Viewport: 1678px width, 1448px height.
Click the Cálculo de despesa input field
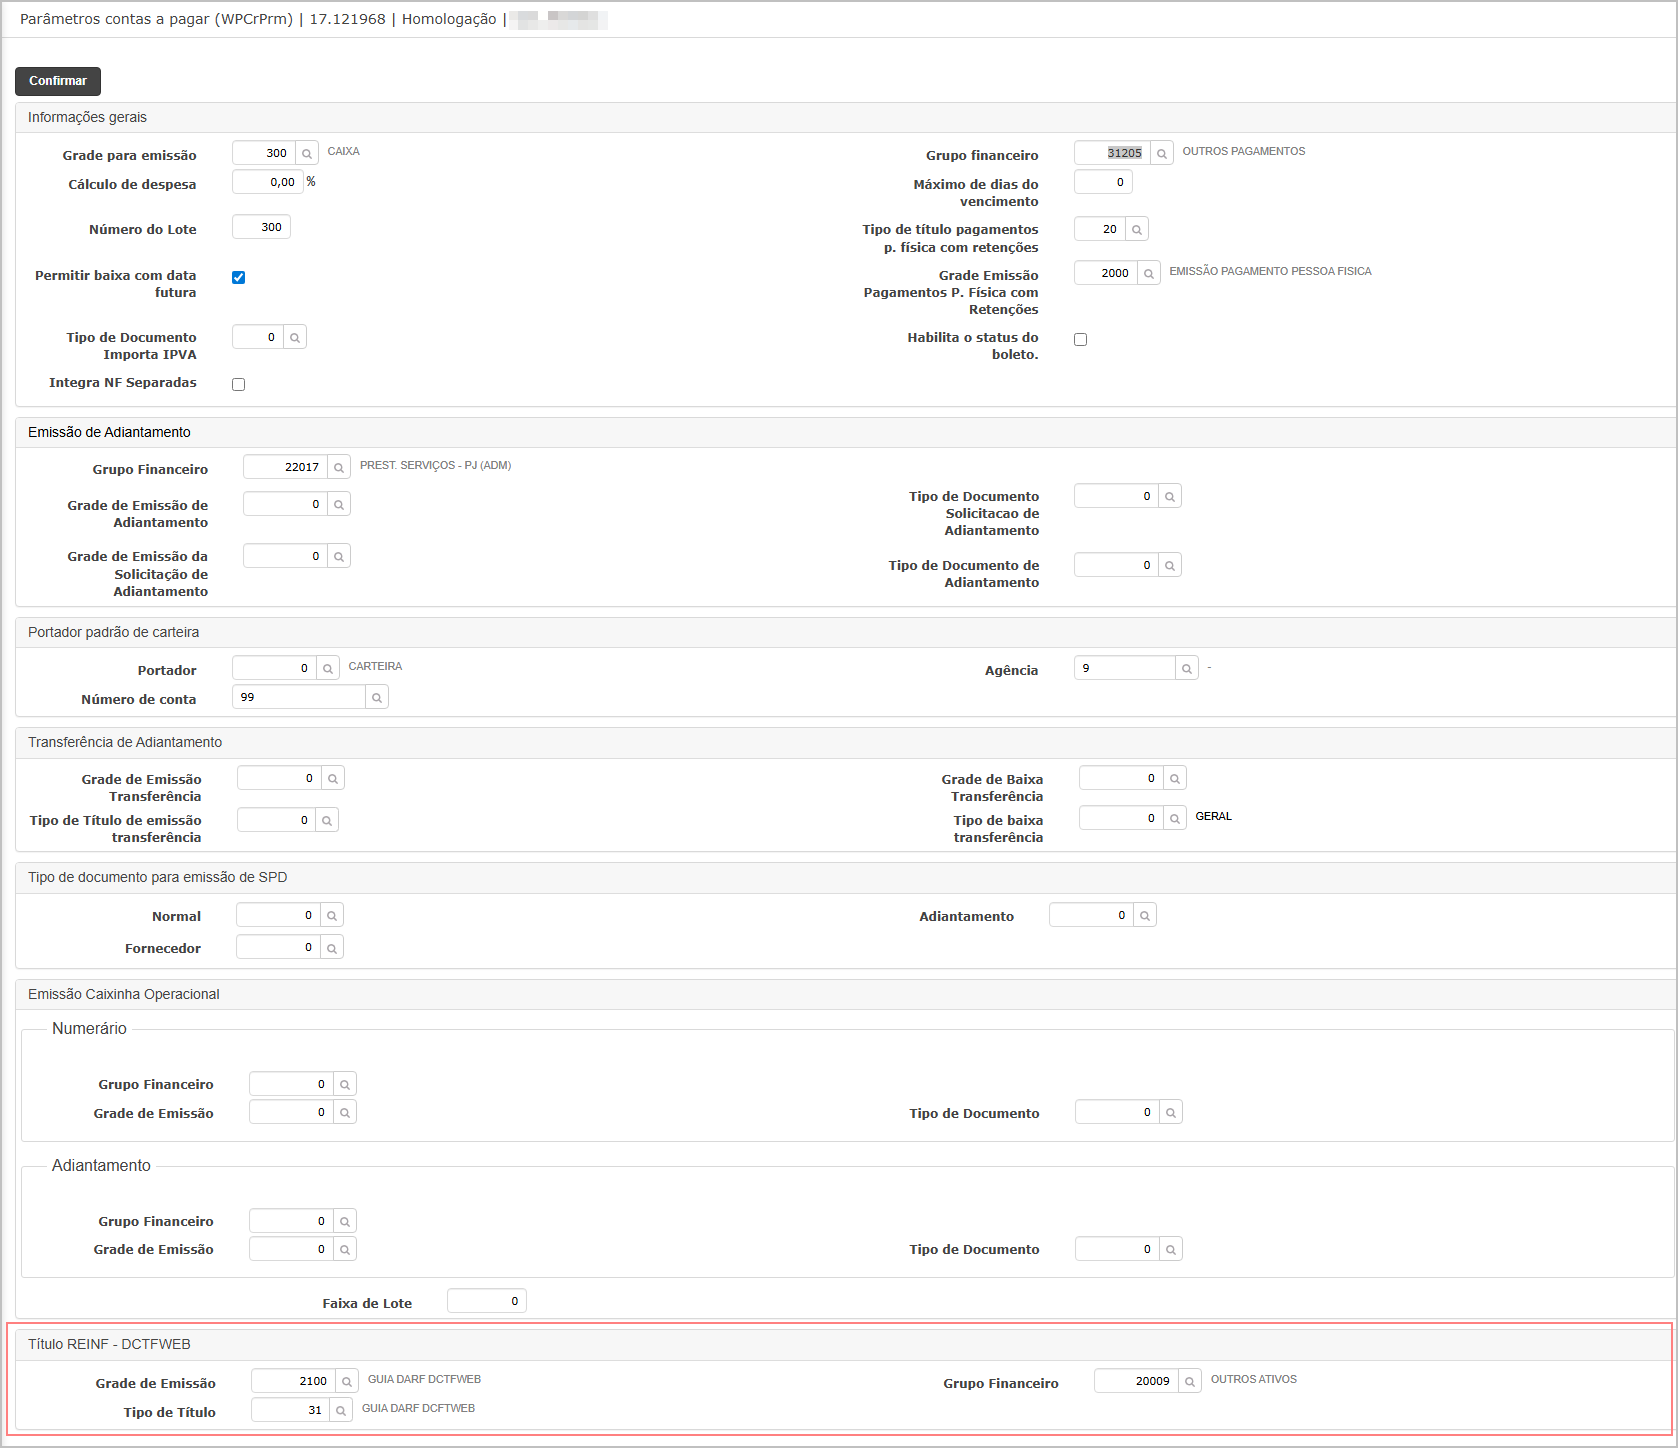[267, 182]
